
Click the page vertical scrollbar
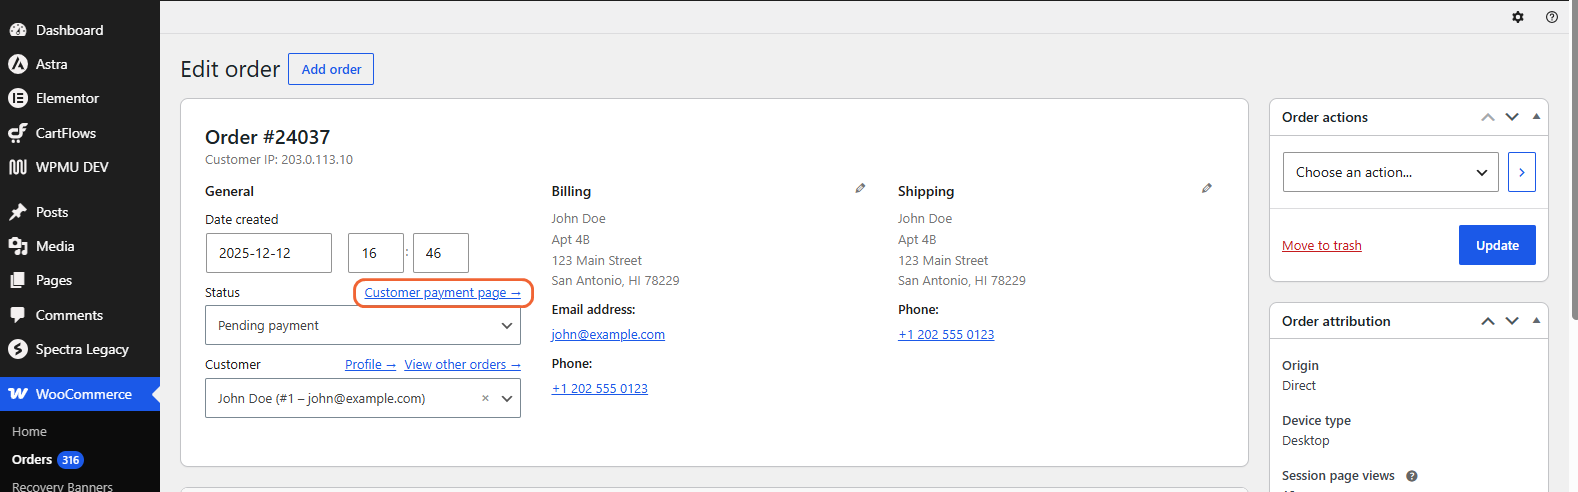[1574, 160]
